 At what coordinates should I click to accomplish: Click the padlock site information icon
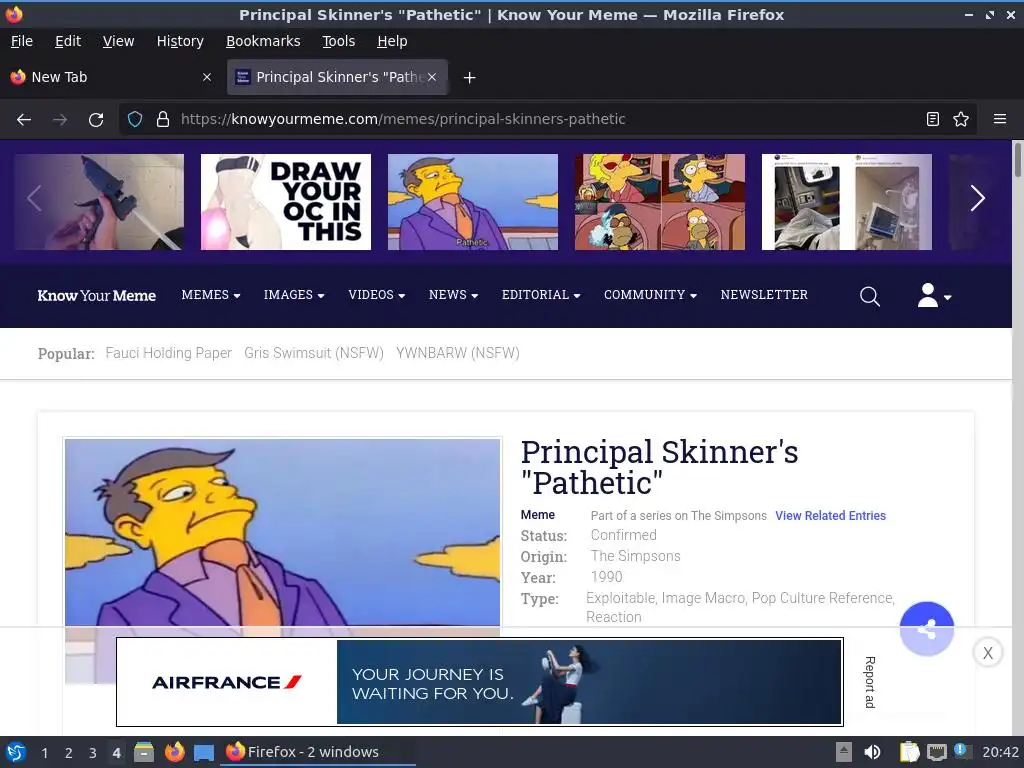[163, 119]
